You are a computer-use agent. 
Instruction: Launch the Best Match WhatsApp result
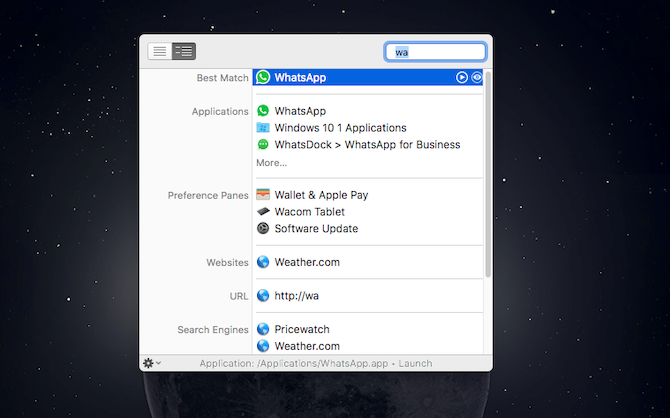tap(367, 77)
